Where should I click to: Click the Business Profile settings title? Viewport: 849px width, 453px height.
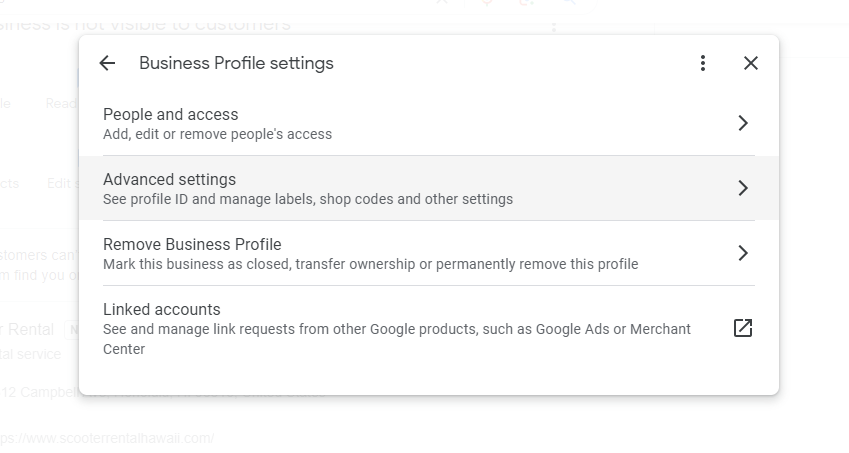click(237, 63)
